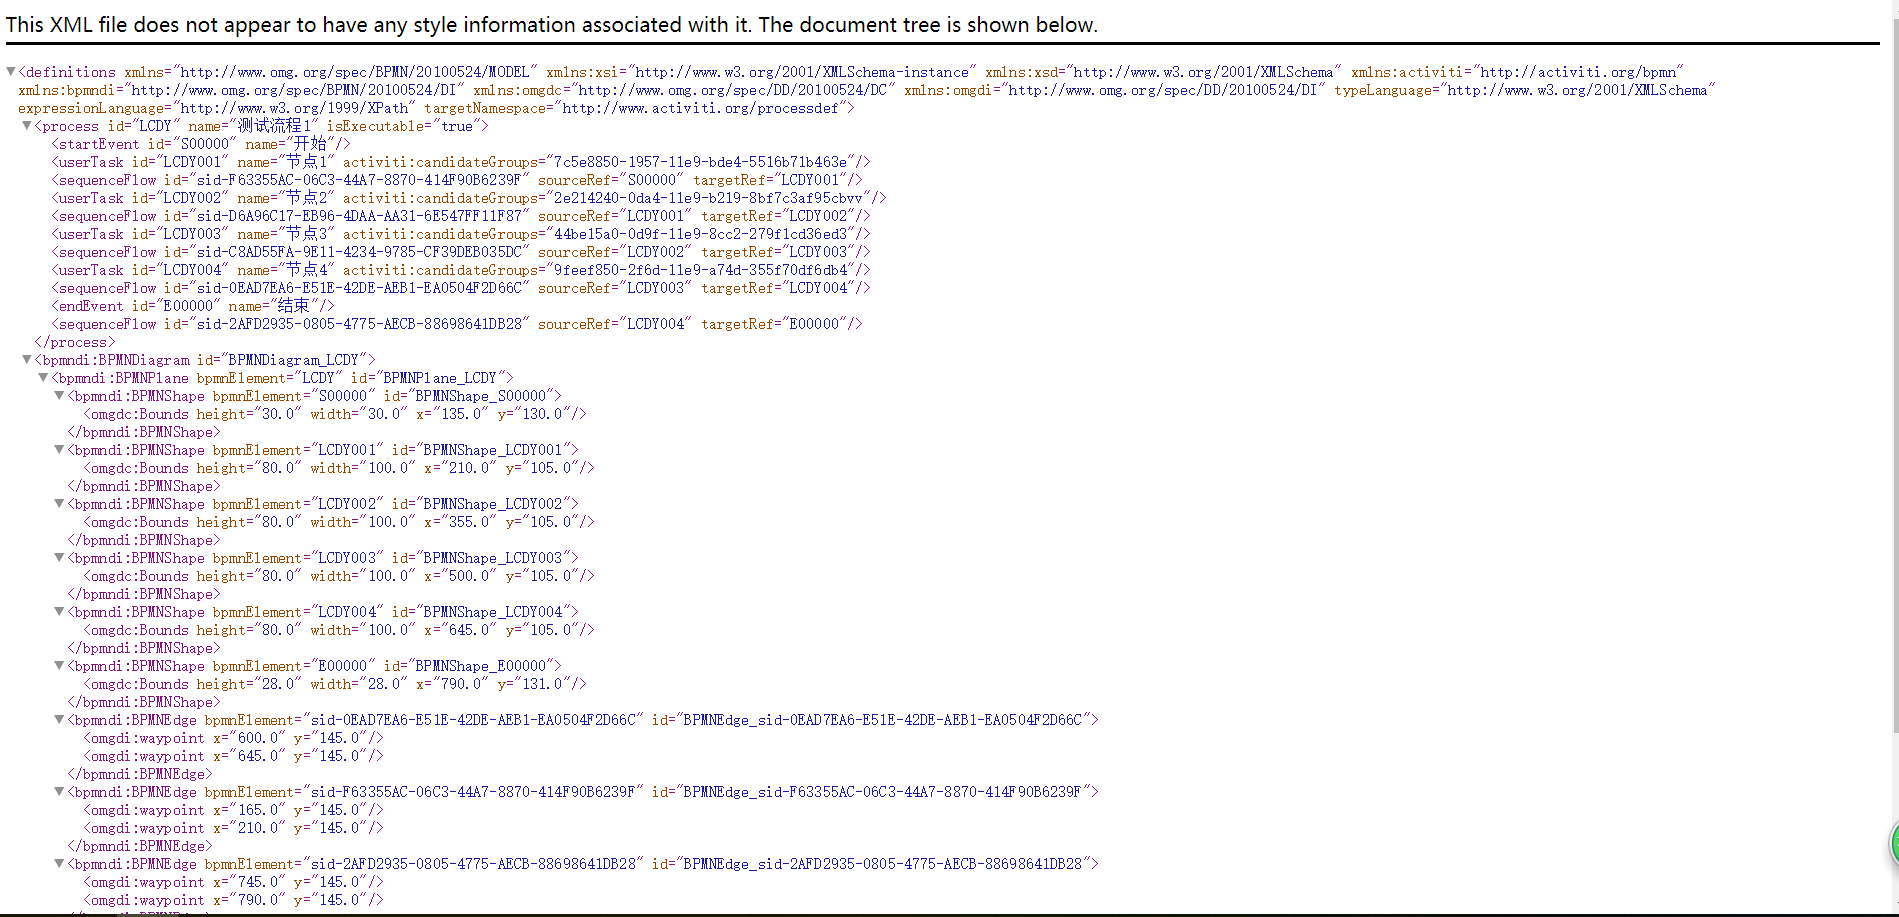Click the waypoint x=165.0 line
This screenshot has height=917, width=1899.
233,810
